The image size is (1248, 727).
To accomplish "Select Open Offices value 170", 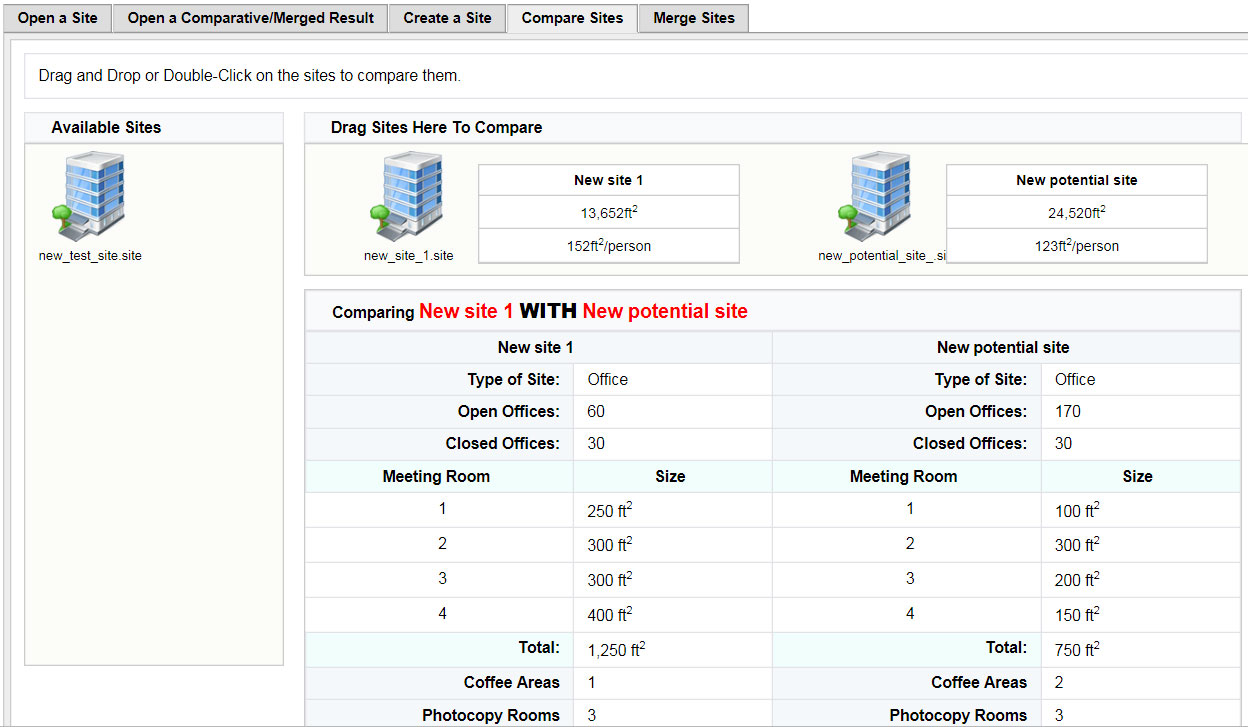I will 1068,411.
